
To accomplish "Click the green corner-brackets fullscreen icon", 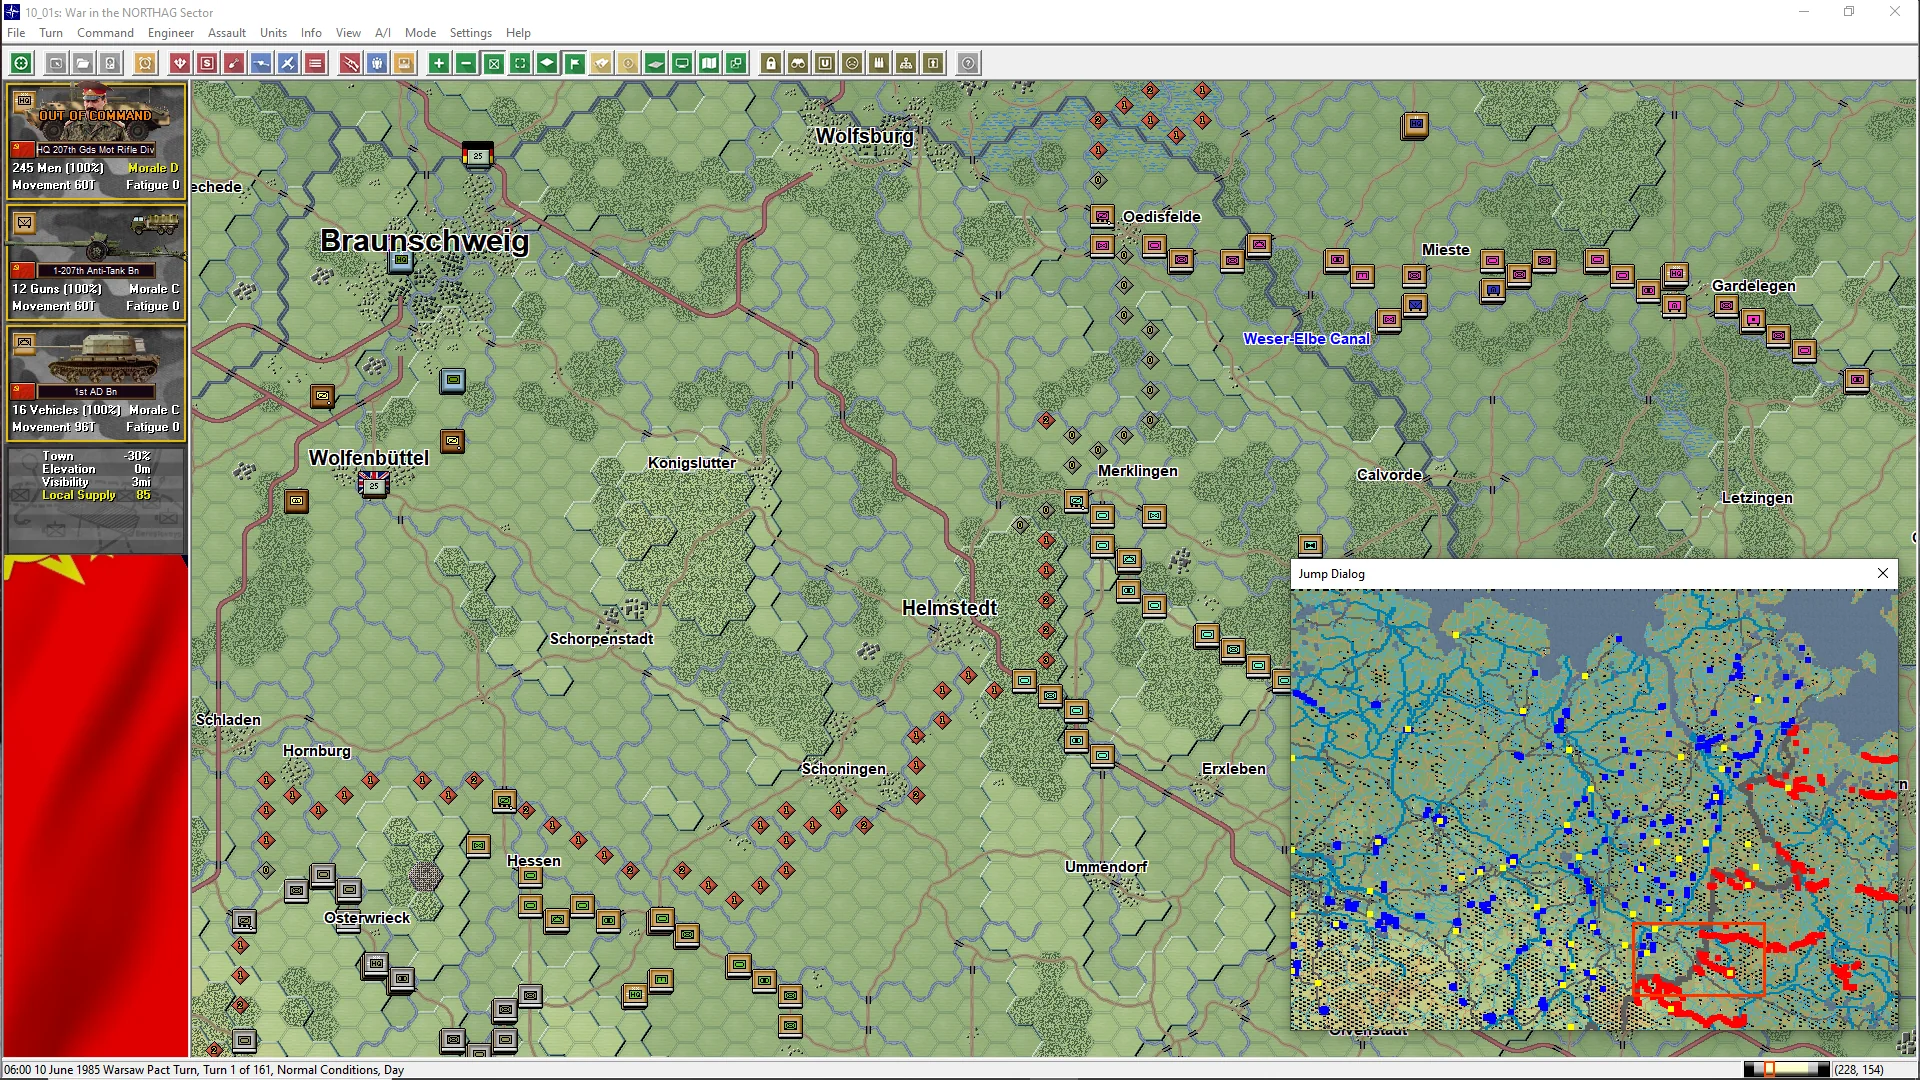I will (x=520, y=64).
